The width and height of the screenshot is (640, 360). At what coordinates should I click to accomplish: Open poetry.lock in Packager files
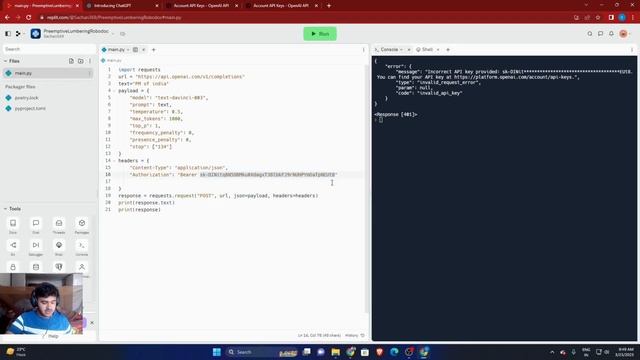pos(27,98)
